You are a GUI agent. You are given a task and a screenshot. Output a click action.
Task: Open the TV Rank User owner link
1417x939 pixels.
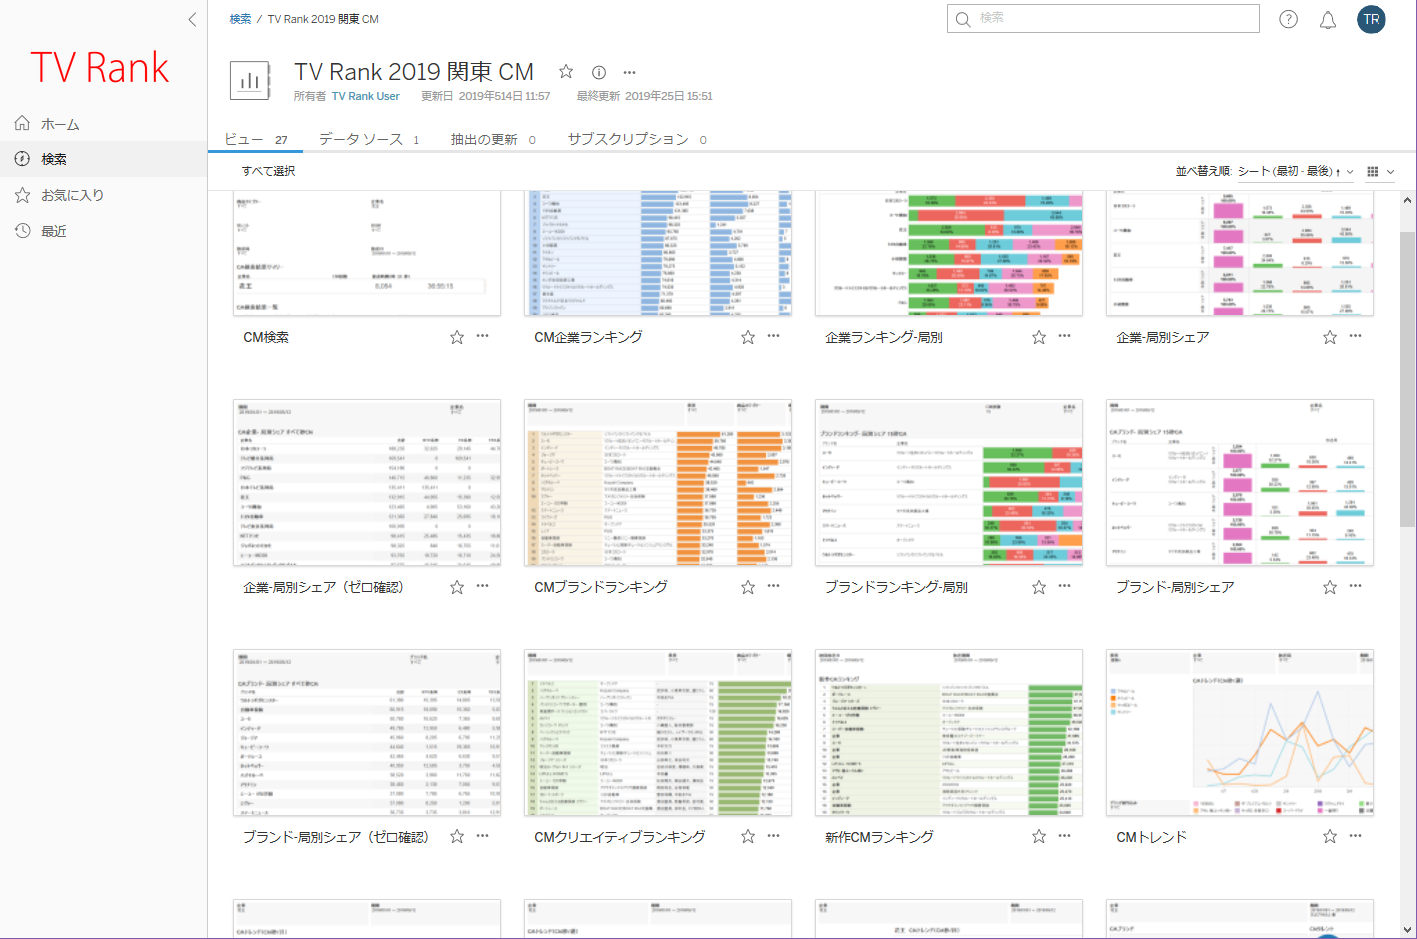point(366,96)
